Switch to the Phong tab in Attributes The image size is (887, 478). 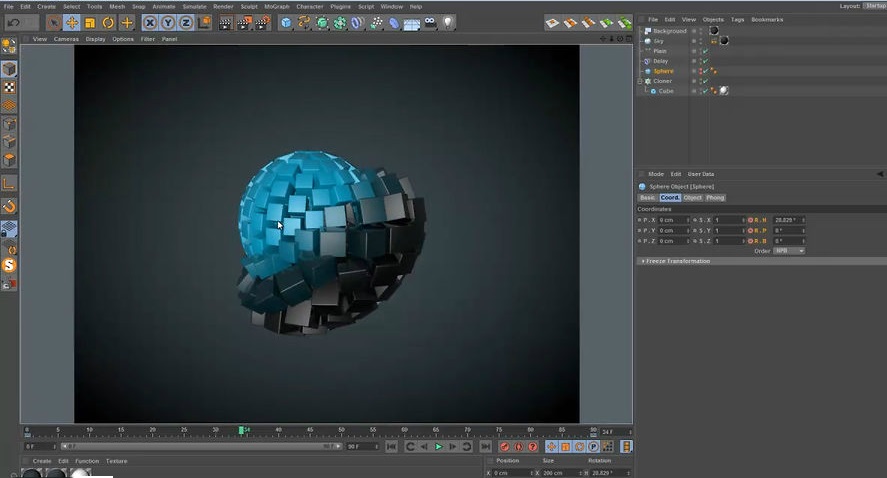715,197
